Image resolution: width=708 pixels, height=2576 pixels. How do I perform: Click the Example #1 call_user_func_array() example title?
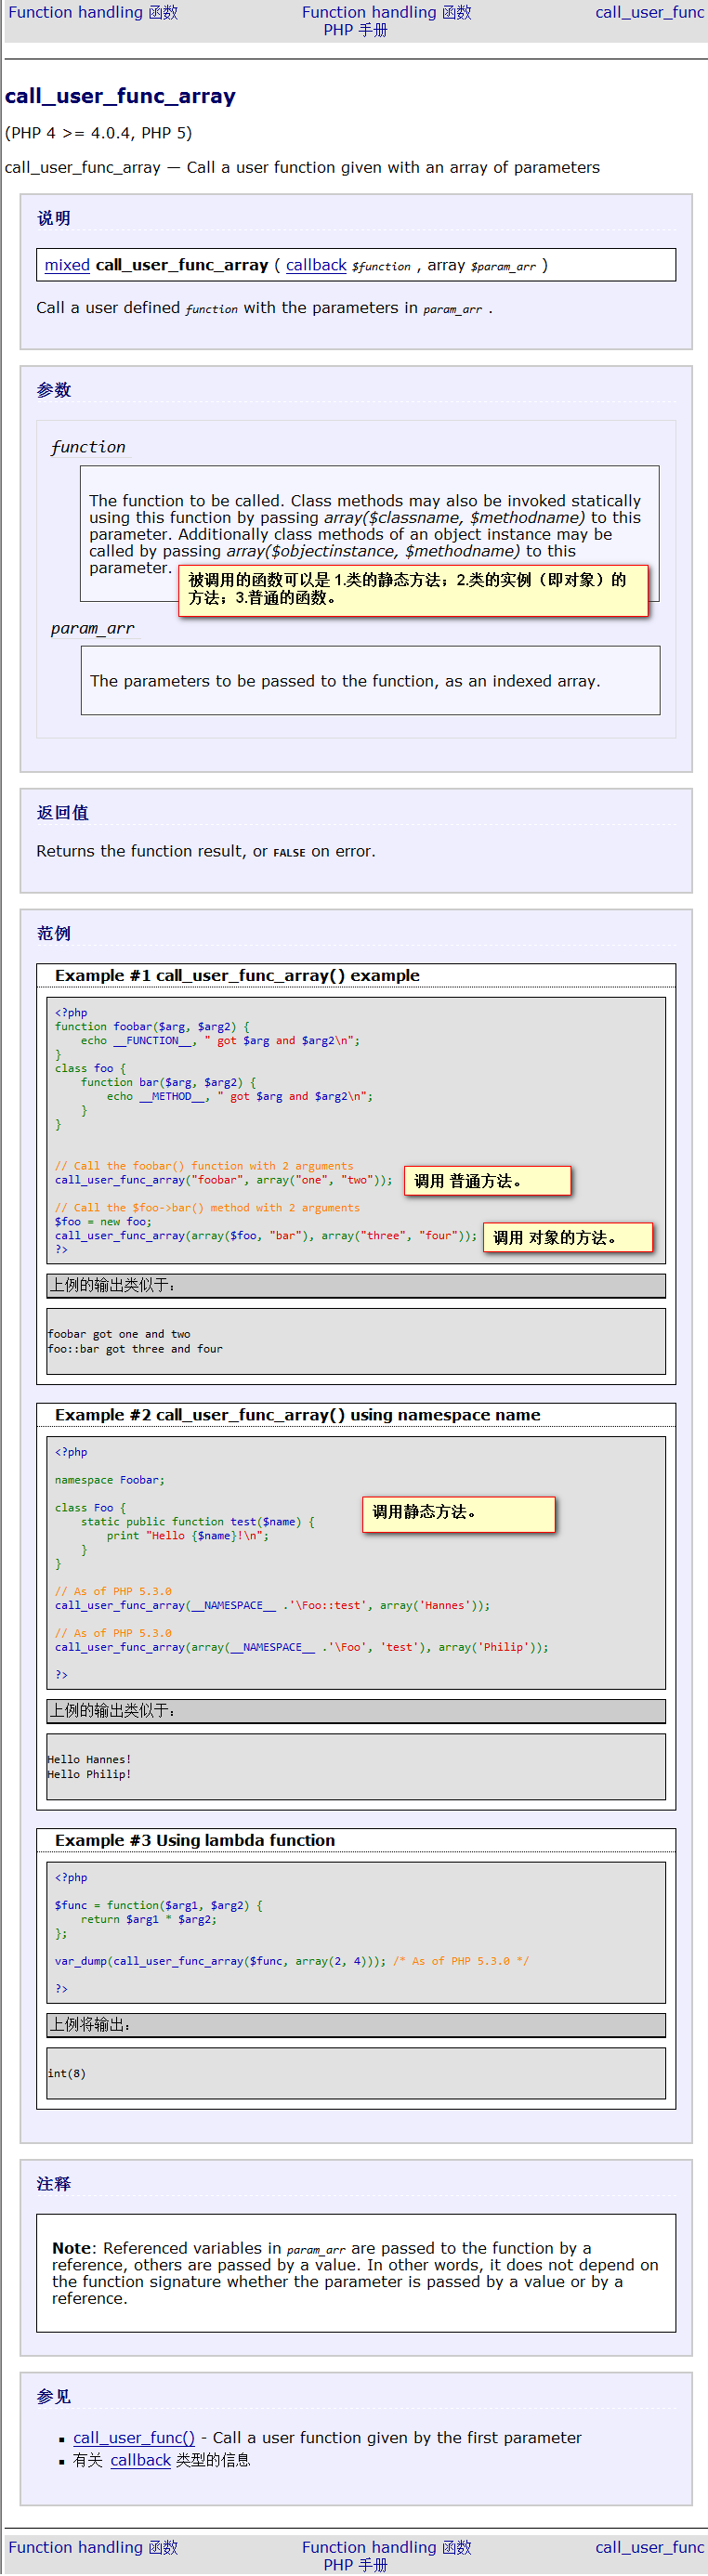(237, 975)
